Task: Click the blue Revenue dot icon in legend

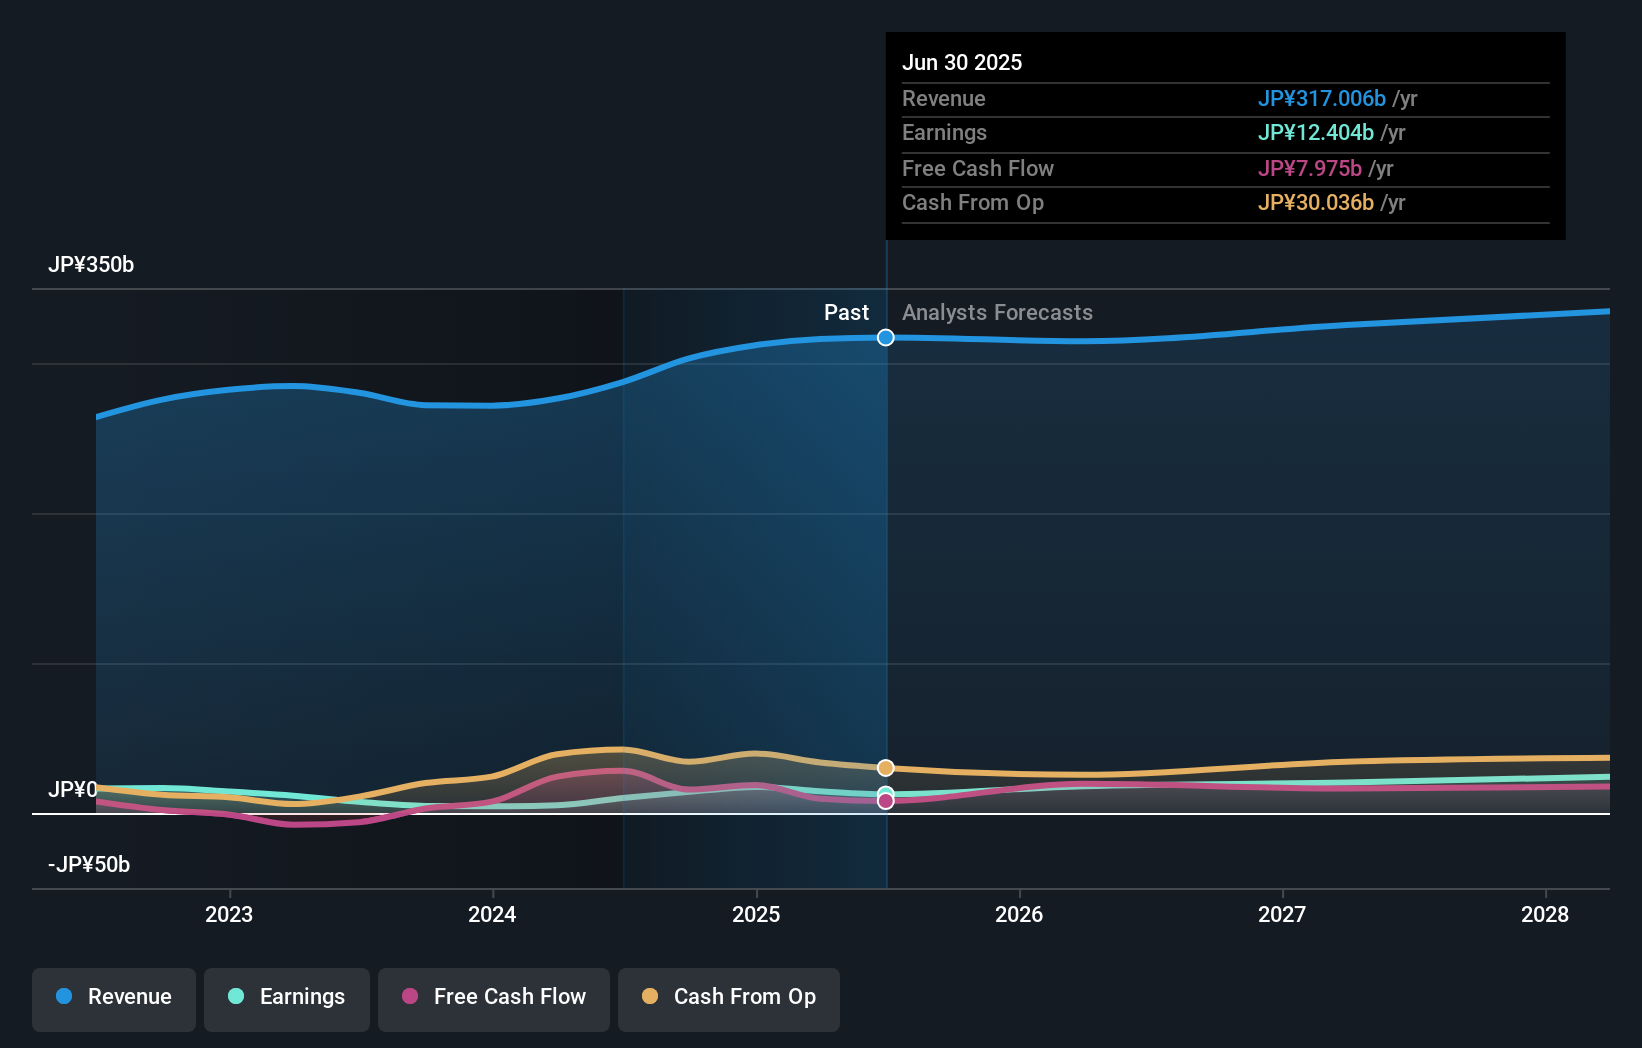Action: pyautogui.click(x=65, y=997)
